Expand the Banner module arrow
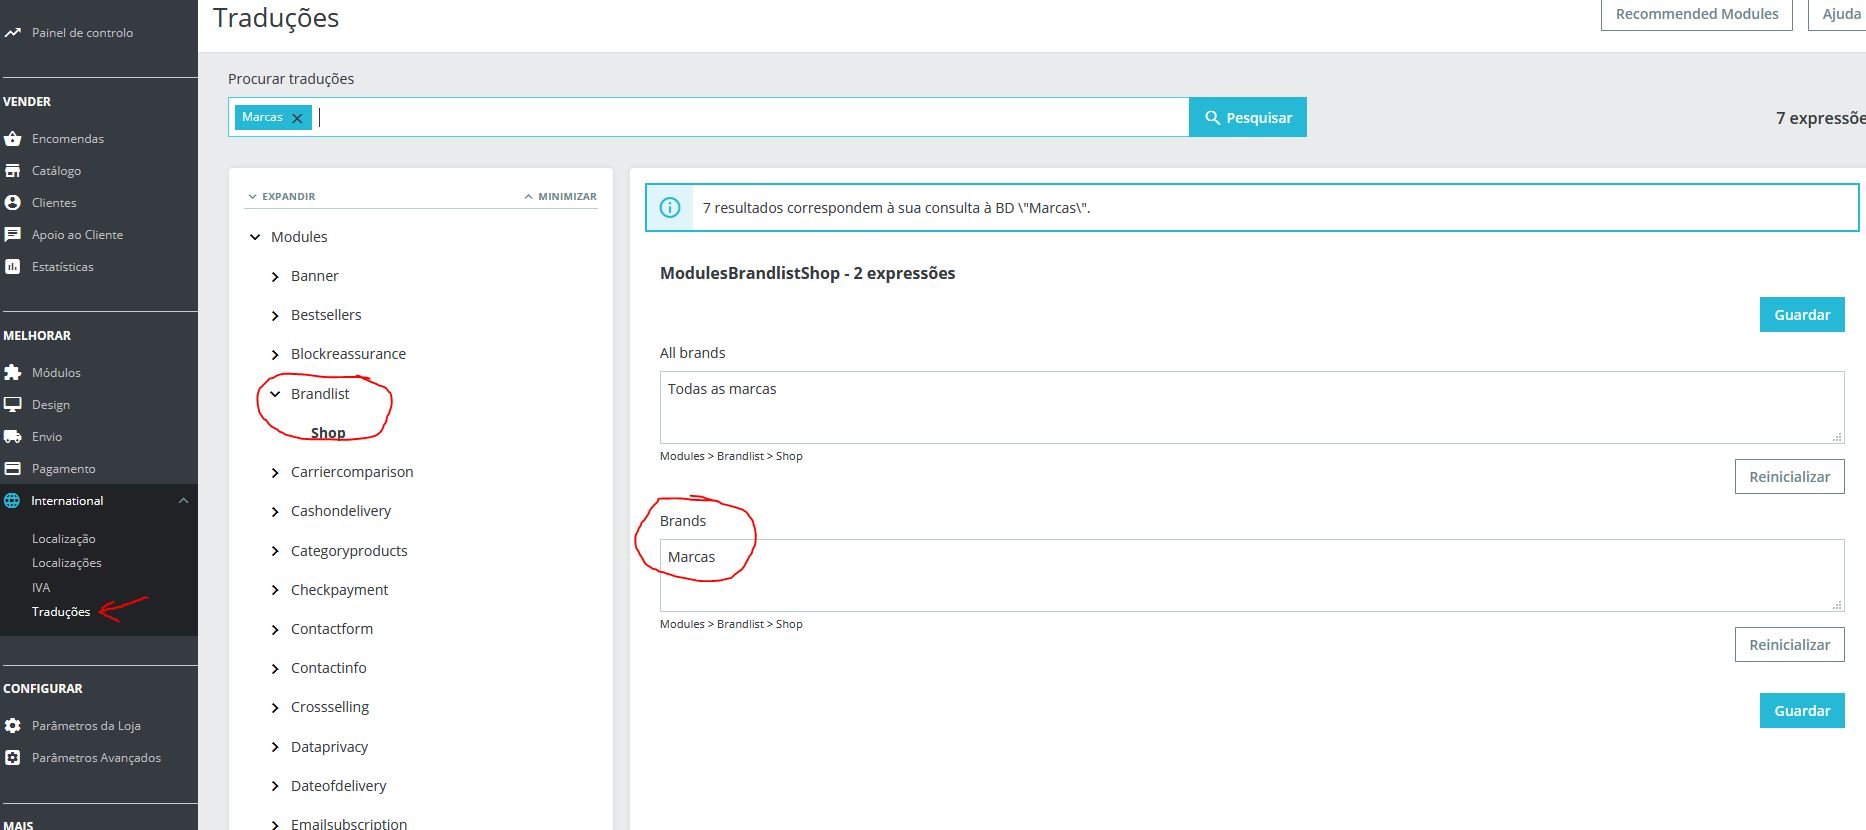This screenshot has height=830, width=1866. click(275, 277)
